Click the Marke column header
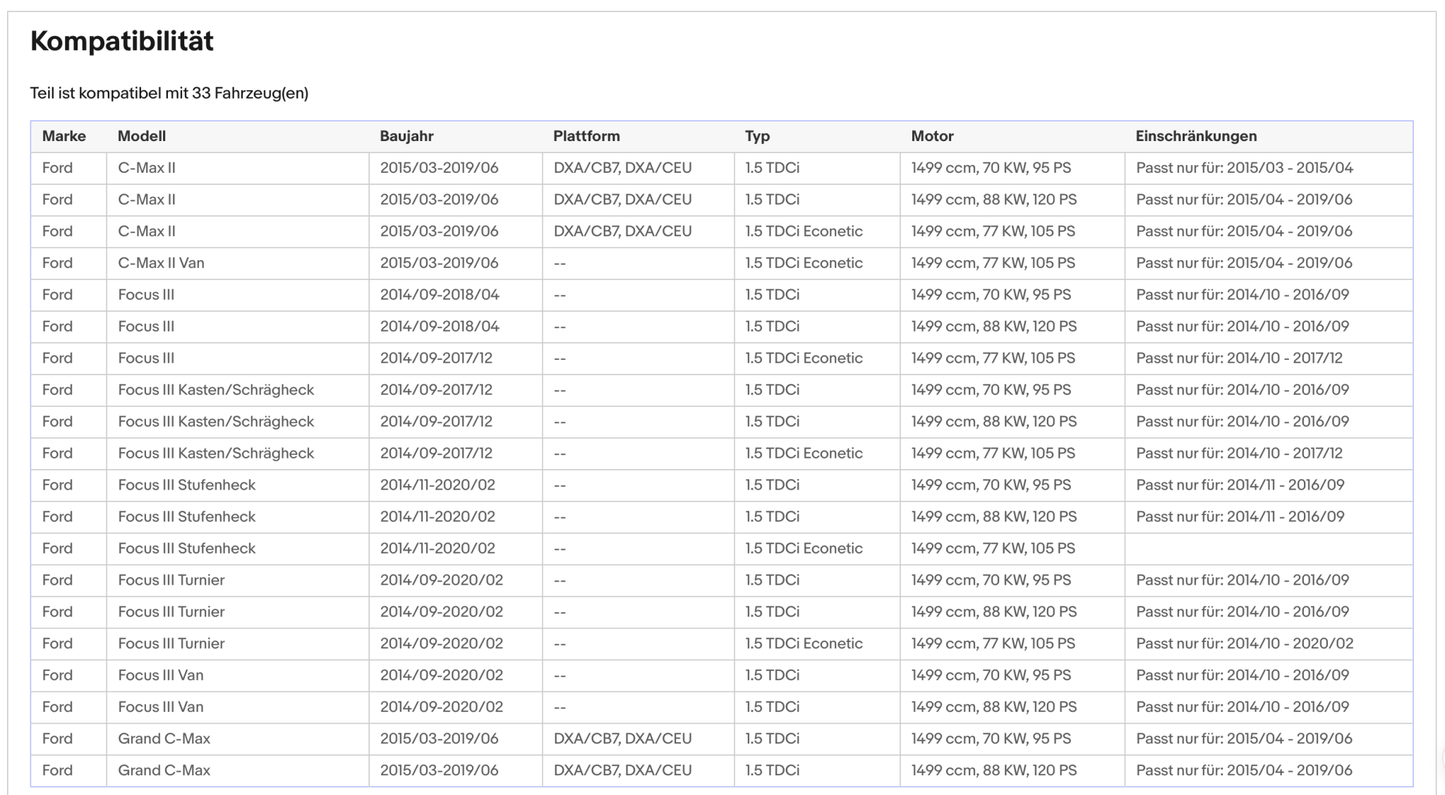The width and height of the screenshot is (1445, 795). (64, 136)
